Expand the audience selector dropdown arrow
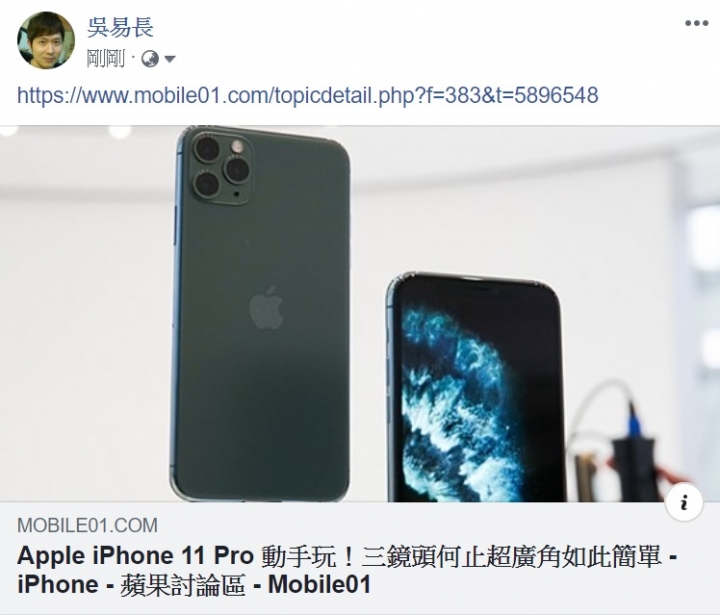This screenshot has width=720, height=615. [169, 59]
